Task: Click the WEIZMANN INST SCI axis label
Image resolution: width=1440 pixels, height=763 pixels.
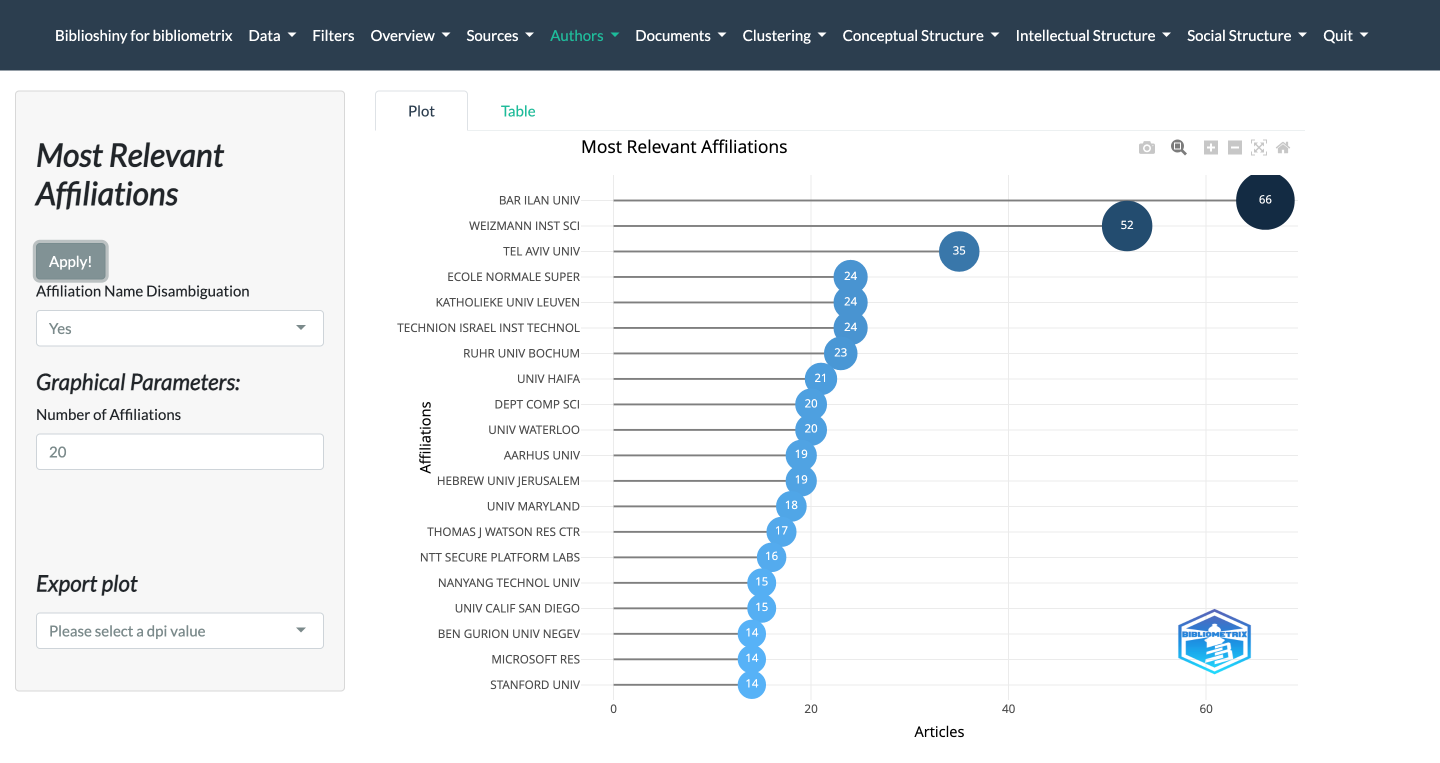Action: (x=524, y=226)
